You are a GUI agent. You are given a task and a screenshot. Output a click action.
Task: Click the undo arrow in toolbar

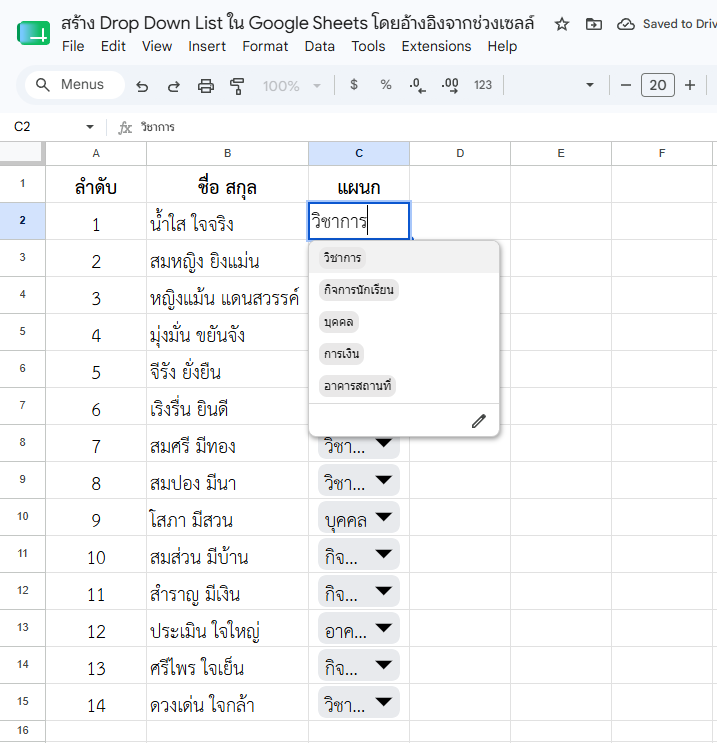pos(142,86)
